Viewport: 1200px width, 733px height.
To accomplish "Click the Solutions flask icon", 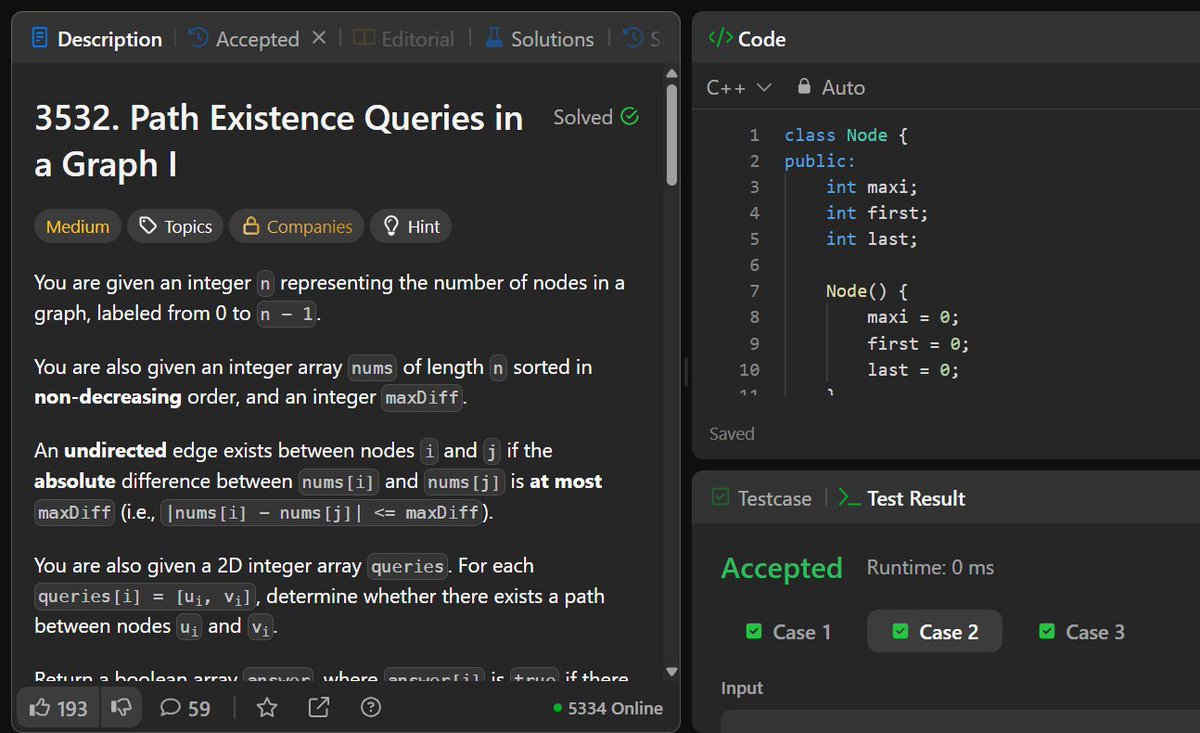I will tap(494, 38).
